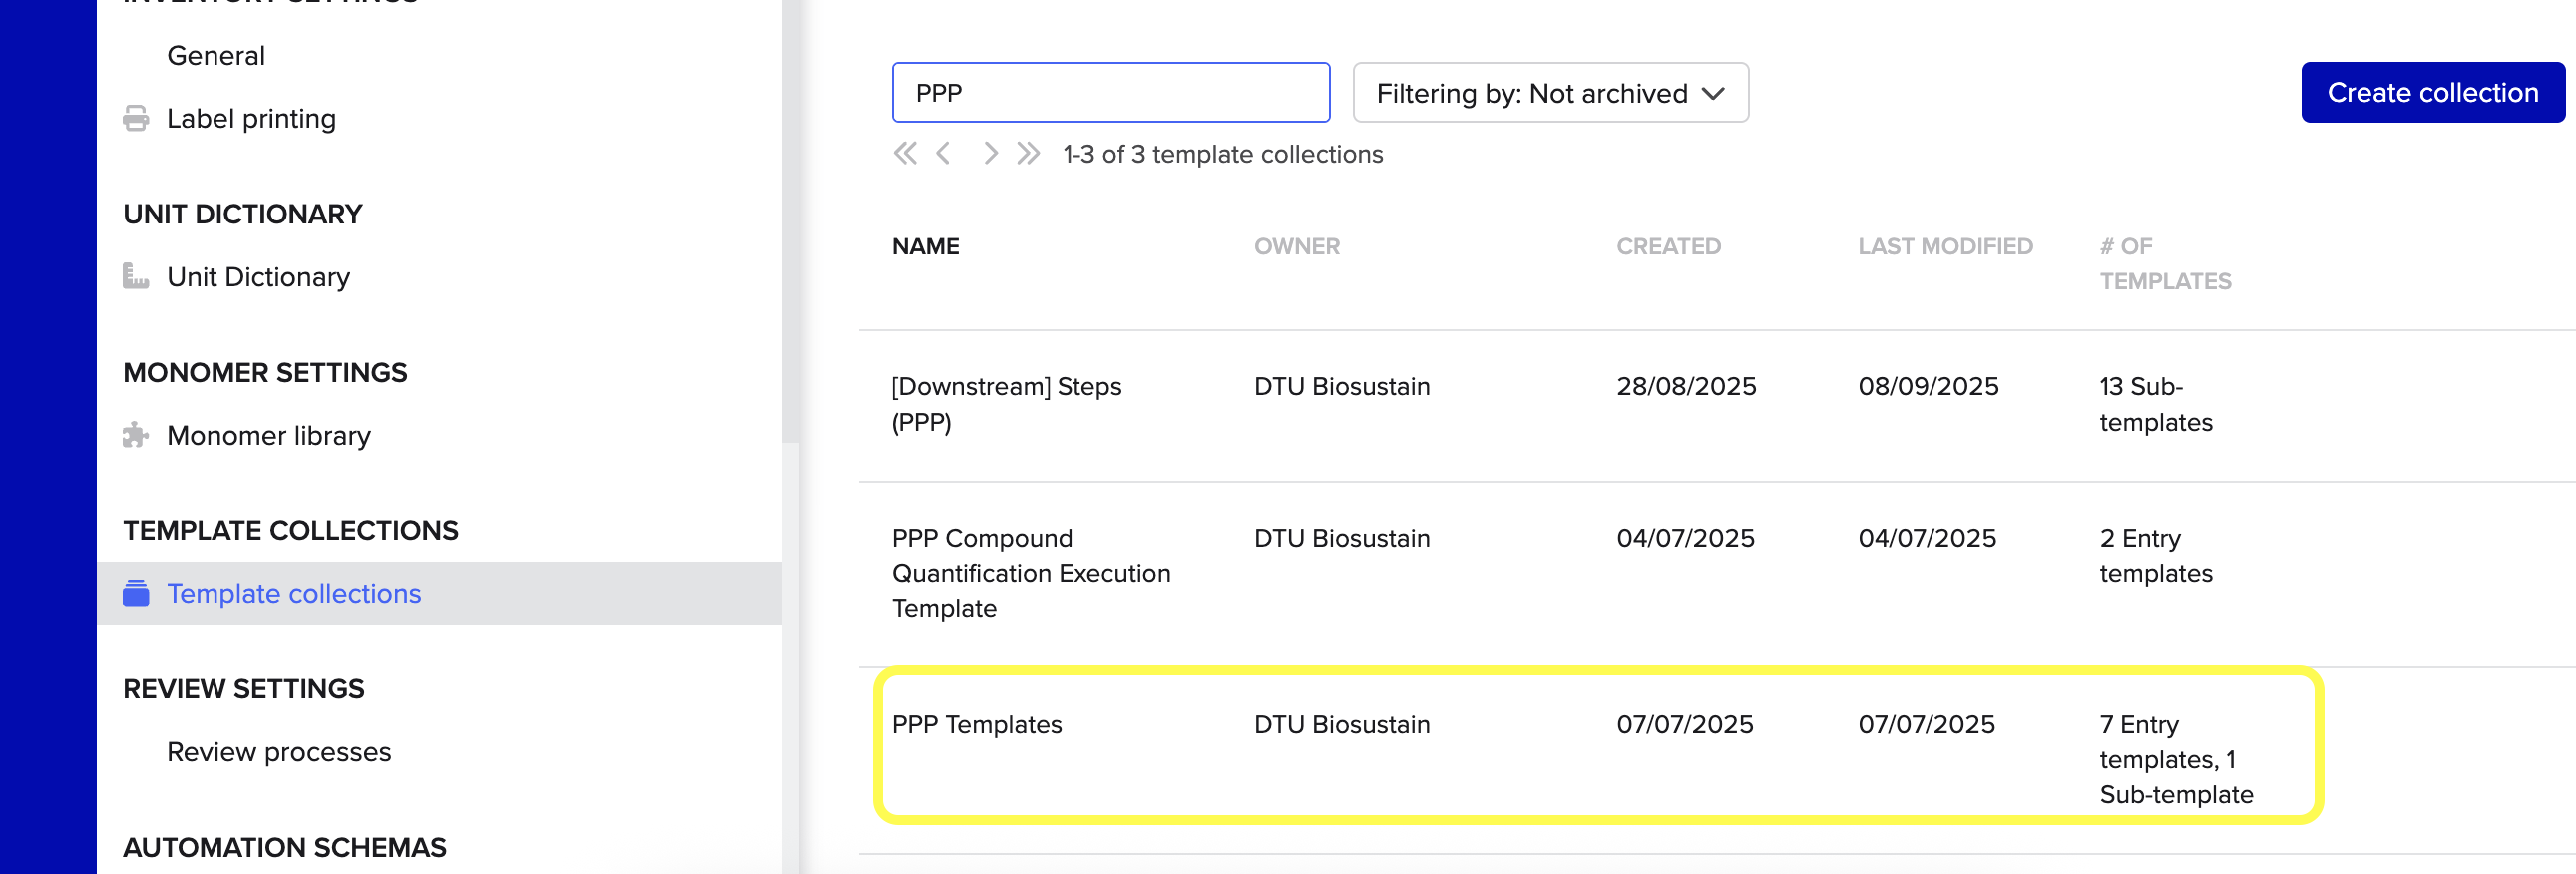Click the Monomer library puzzle icon
Viewport: 2576px width, 874px height.
click(136, 435)
